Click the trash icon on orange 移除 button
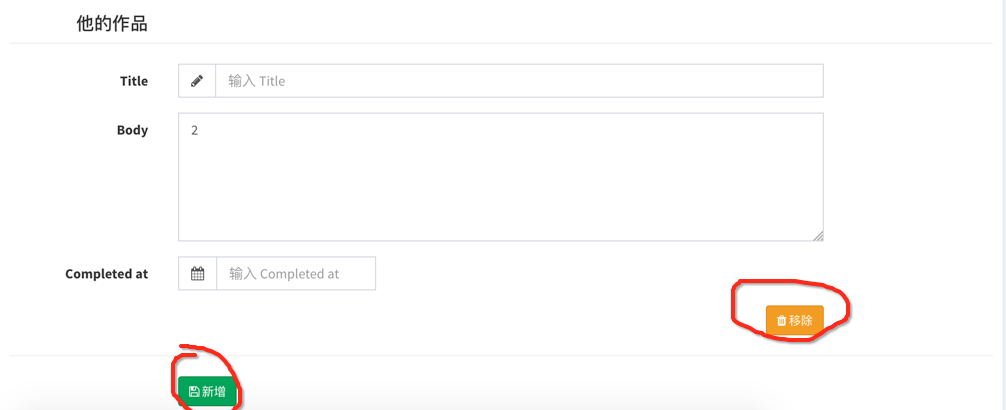This screenshot has height=410, width=1006. click(x=781, y=321)
